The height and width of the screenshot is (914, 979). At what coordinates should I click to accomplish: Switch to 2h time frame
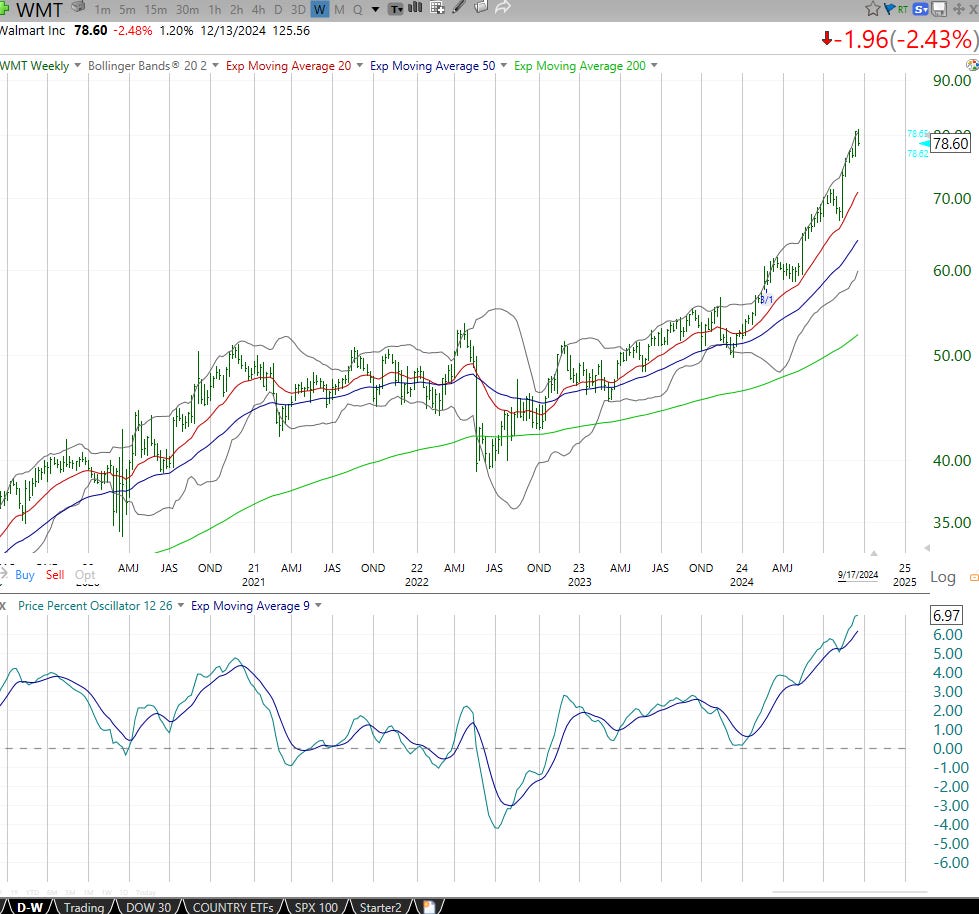point(237,9)
